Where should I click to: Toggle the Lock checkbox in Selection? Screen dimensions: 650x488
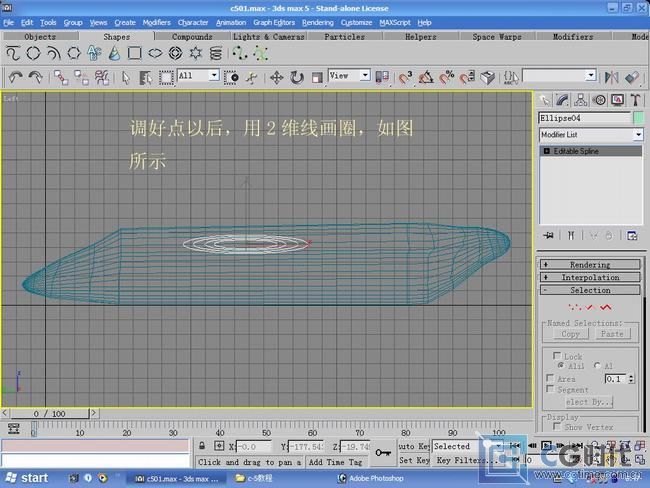pyautogui.click(x=556, y=356)
